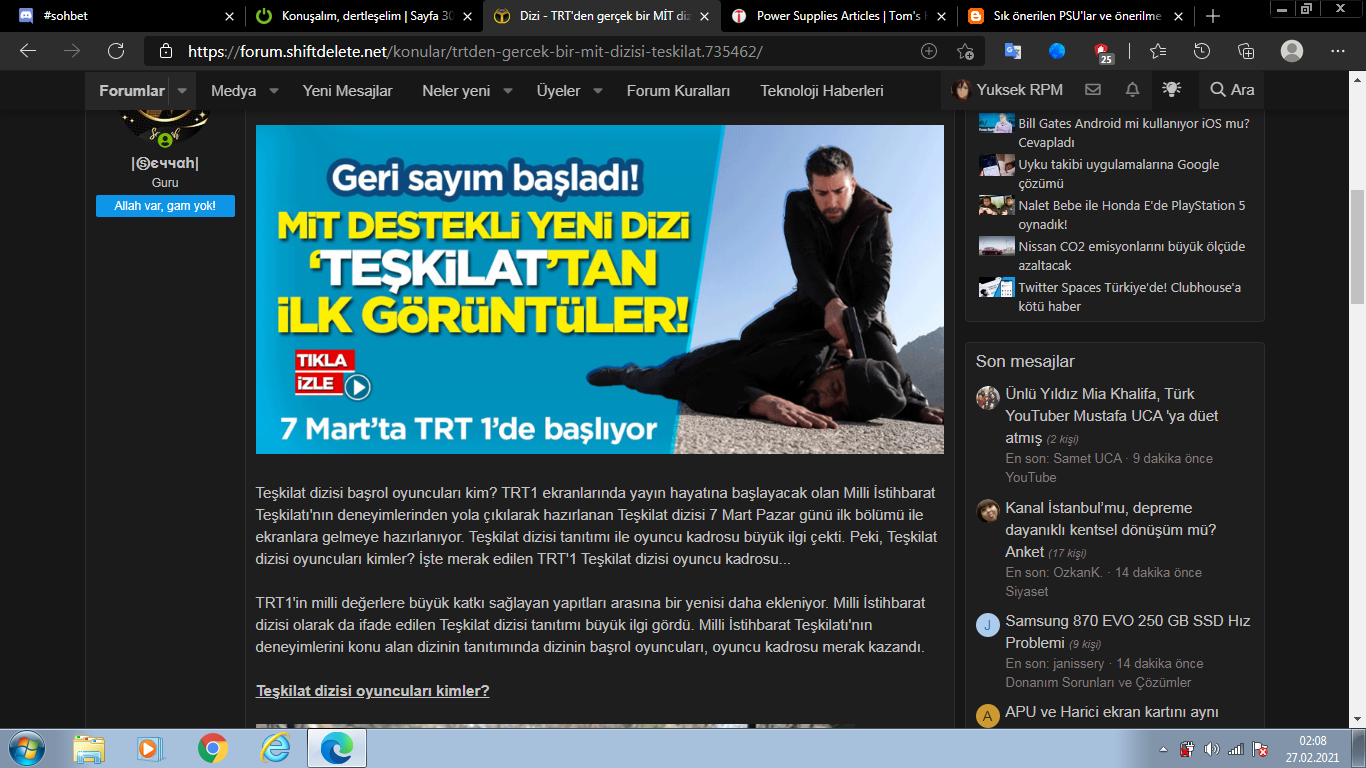This screenshot has width=1366, height=768.
Task: Expand the Forumlar dropdown arrow
Action: coord(182,91)
